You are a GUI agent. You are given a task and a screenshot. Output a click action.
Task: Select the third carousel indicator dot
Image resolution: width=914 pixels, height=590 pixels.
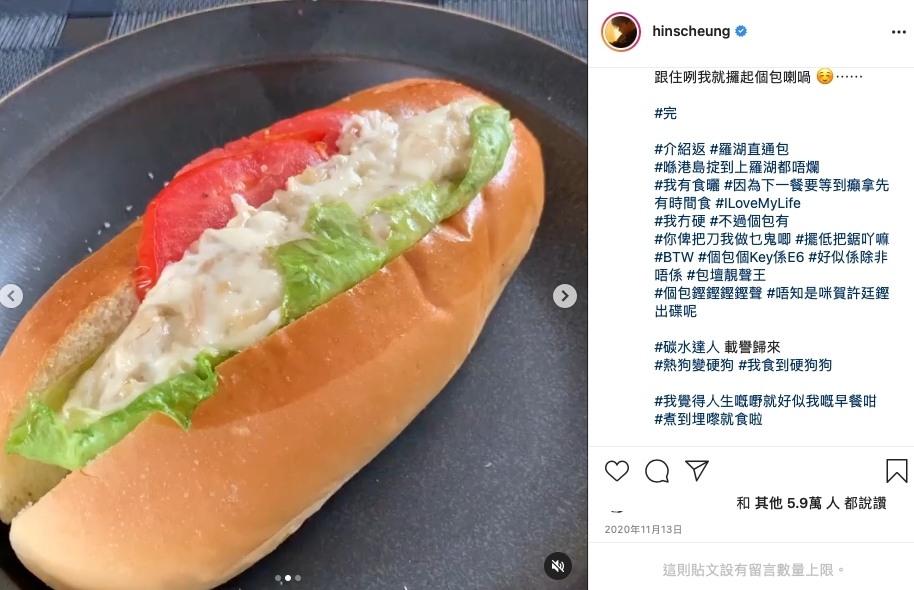tap(298, 578)
